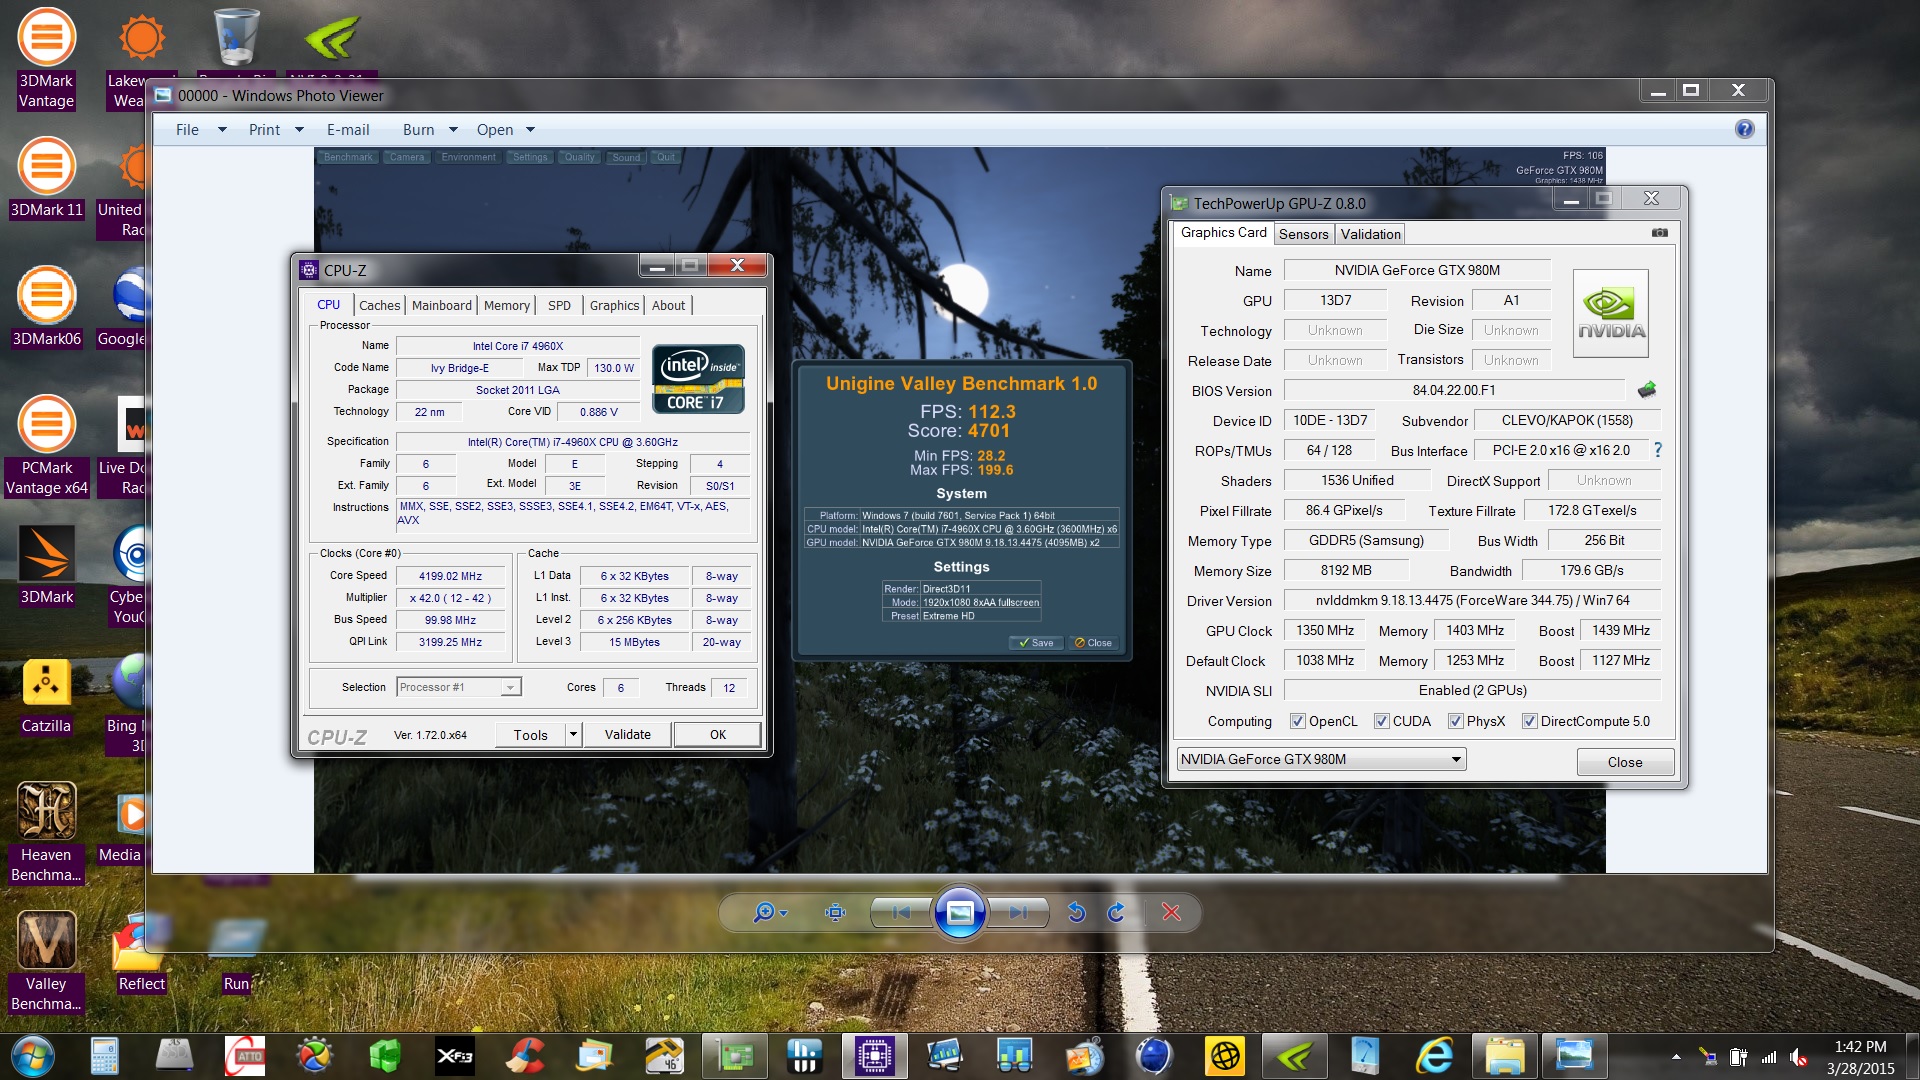Open the Photo Viewer Print menu
The width and height of the screenshot is (1920, 1080).
[276, 129]
